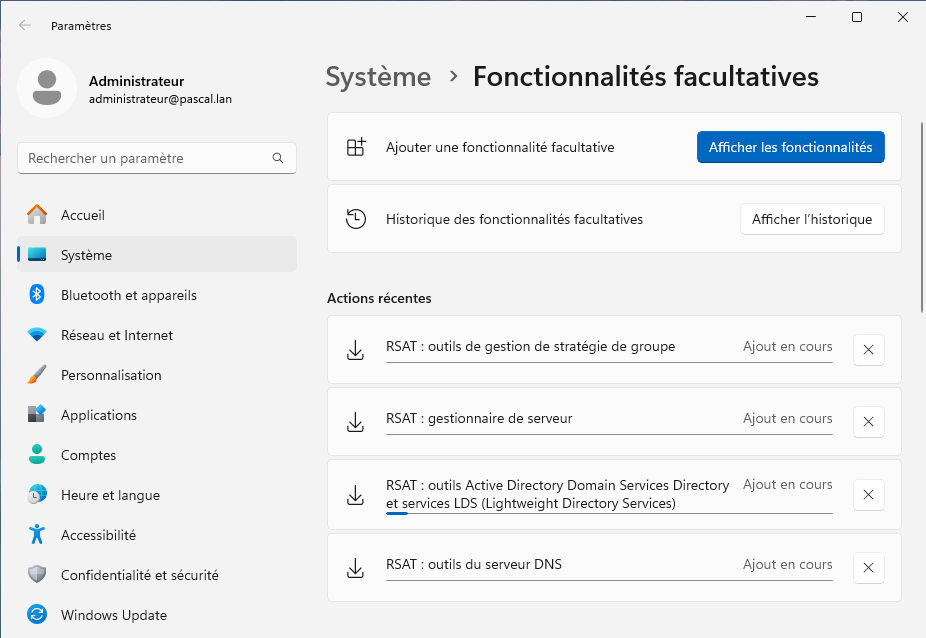
Task: Click the back arrow next to Paramètres
Action: tap(25, 25)
